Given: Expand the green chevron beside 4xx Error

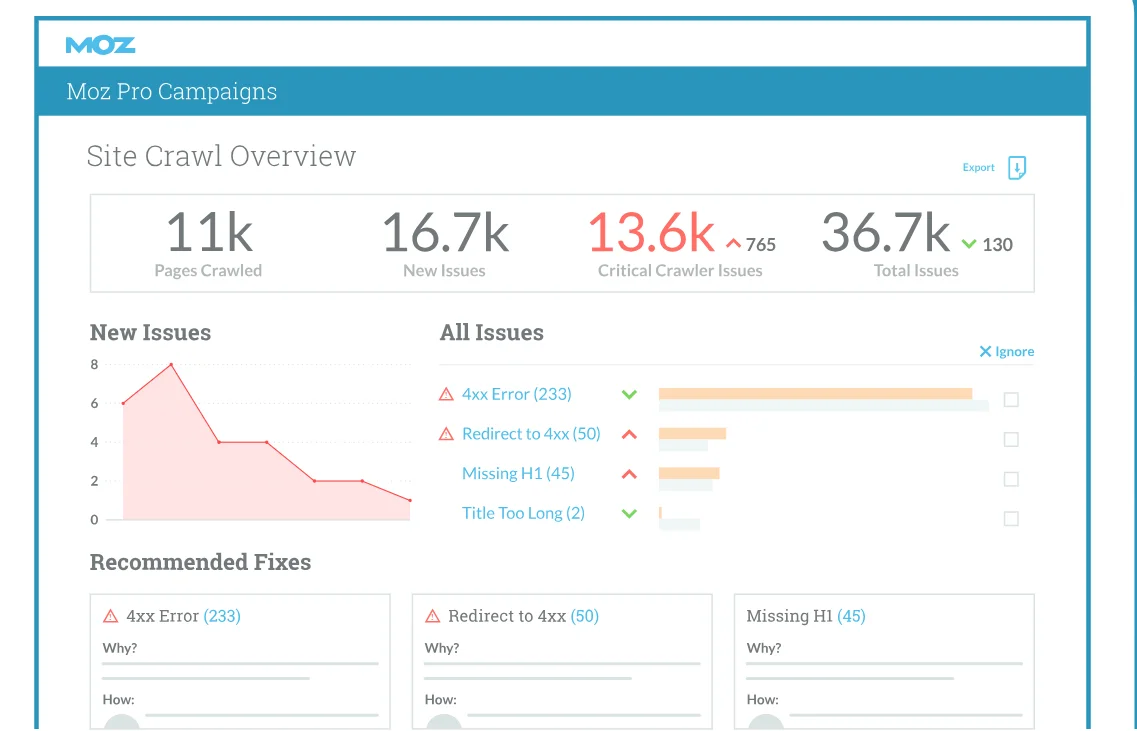Looking at the screenshot, I should click(629, 394).
